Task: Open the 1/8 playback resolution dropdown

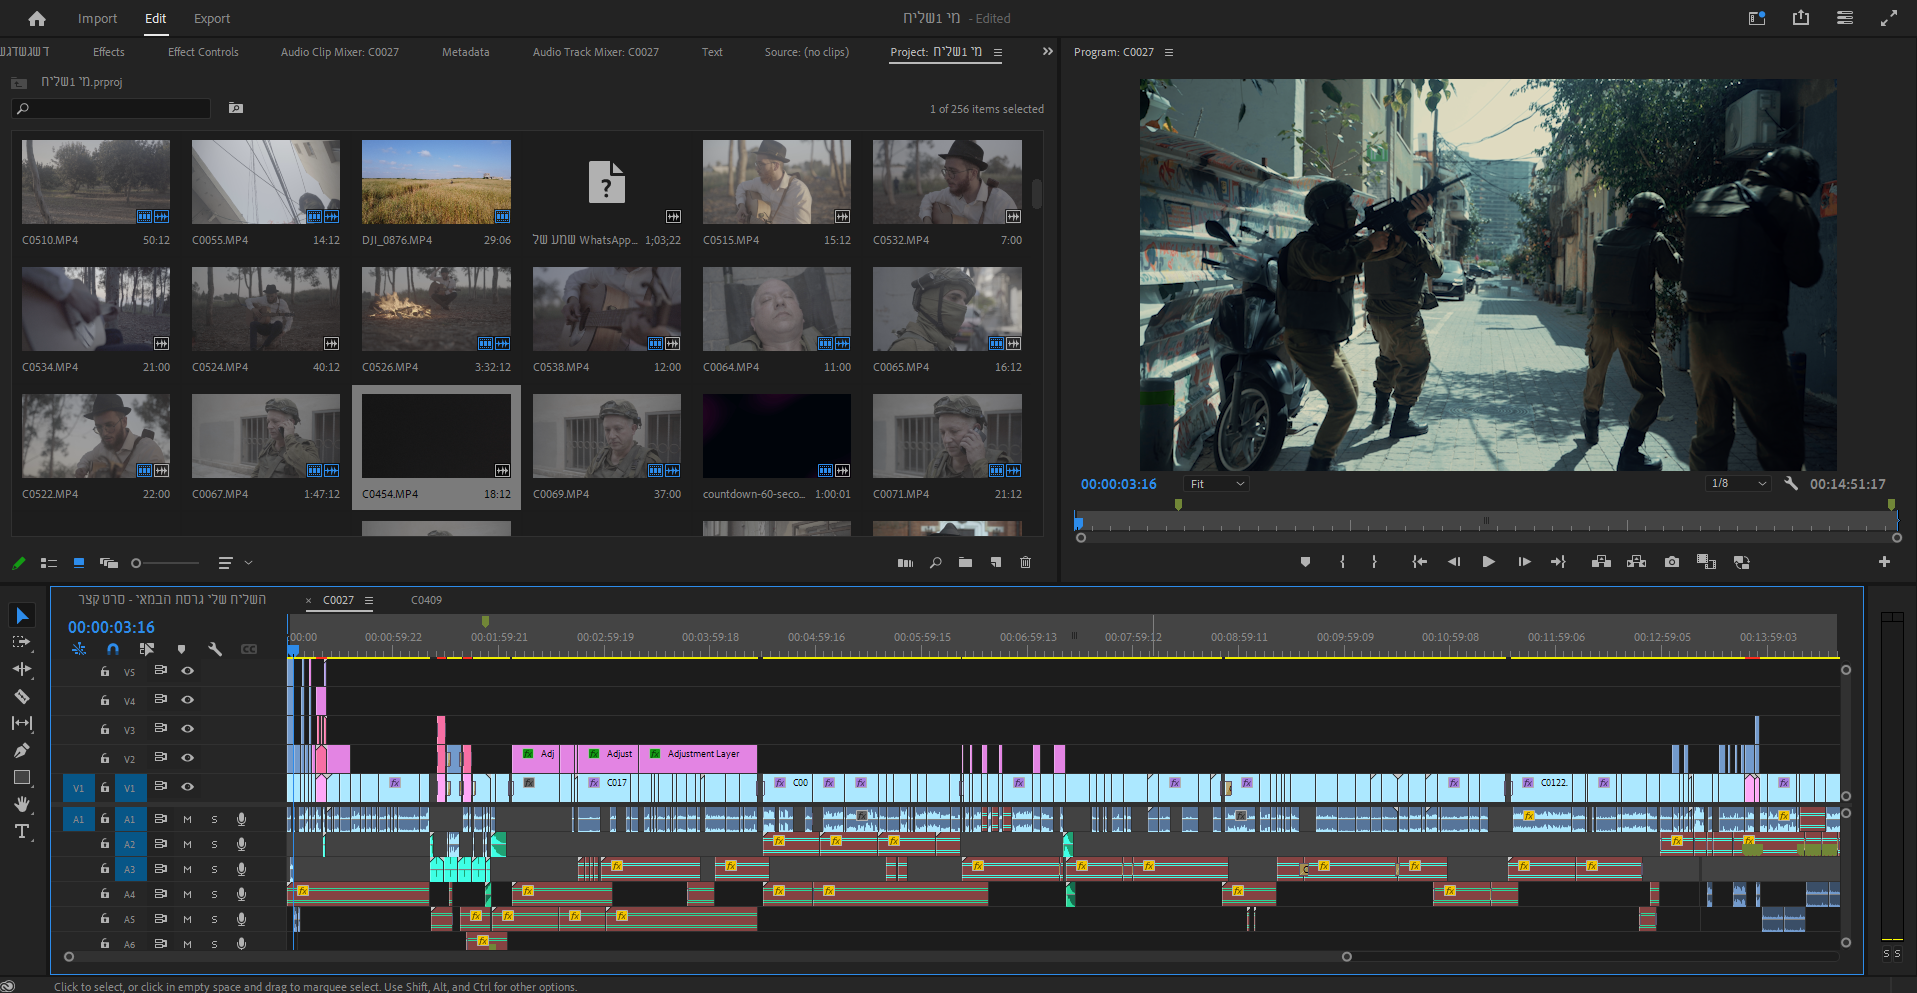Action: pyautogui.click(x=1738, y=484)
